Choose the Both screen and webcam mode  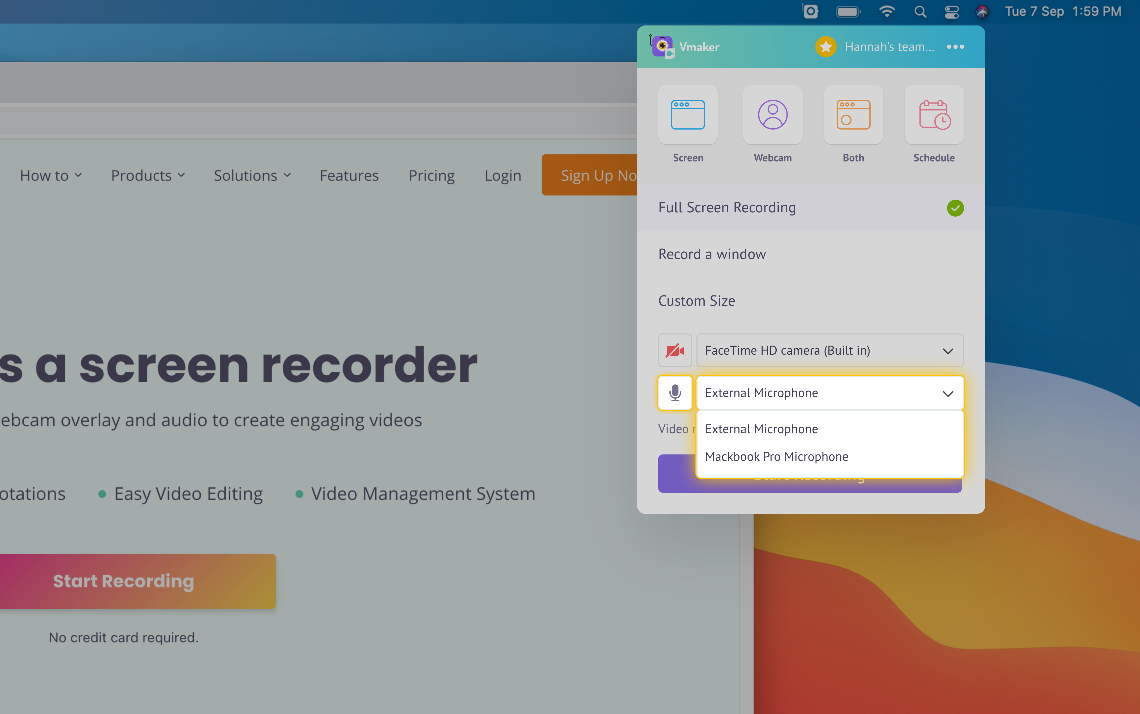tap(853, 114)
